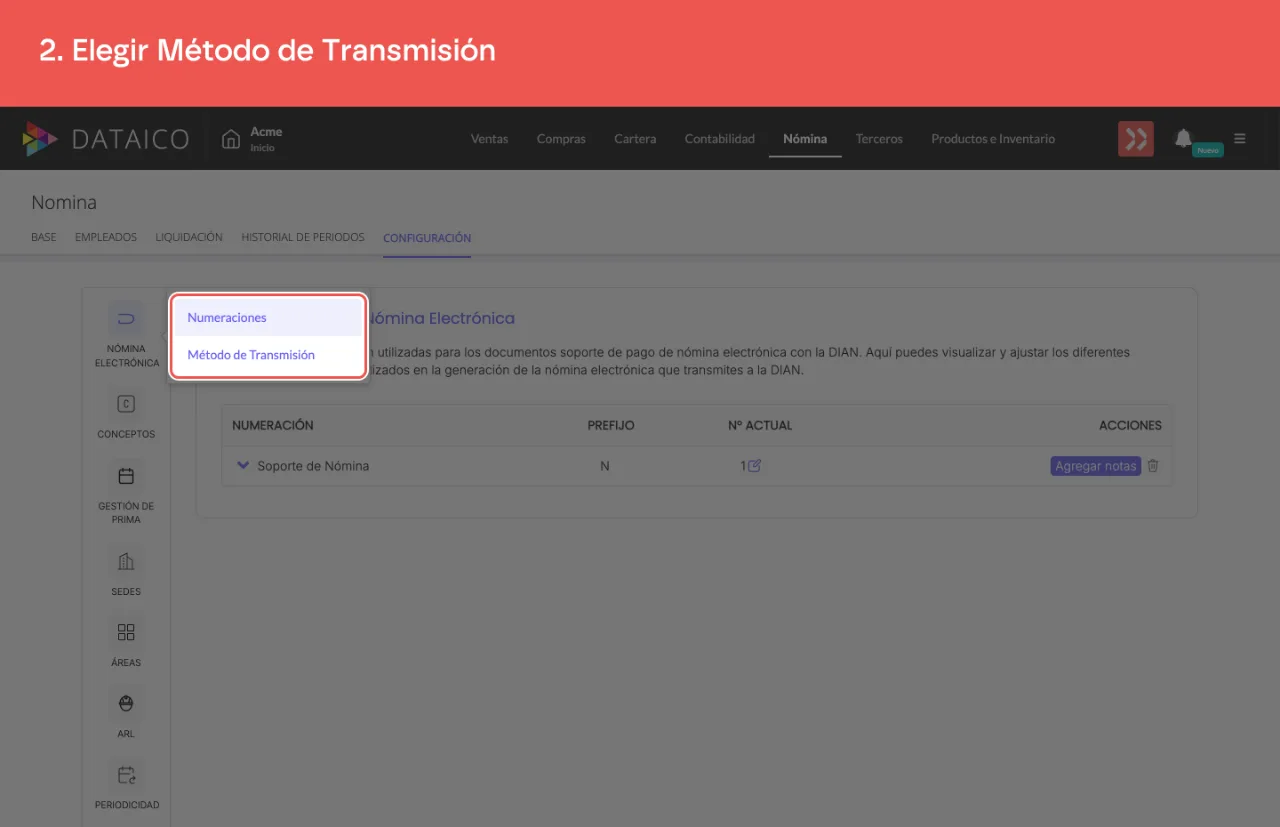This screenshot has height=827, width=1280.
Task: Open the Ventas menu
Action: tap(489, 139)
